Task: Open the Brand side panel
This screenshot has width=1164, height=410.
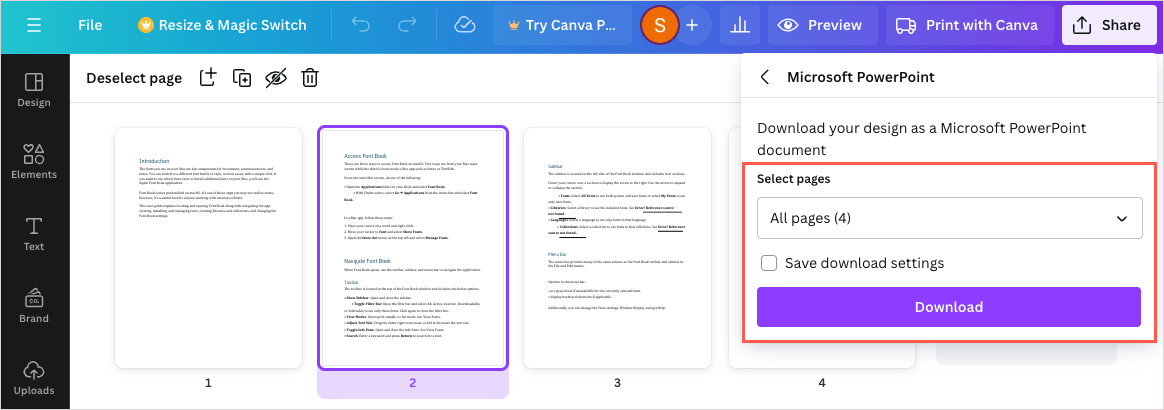Action: 34,306
